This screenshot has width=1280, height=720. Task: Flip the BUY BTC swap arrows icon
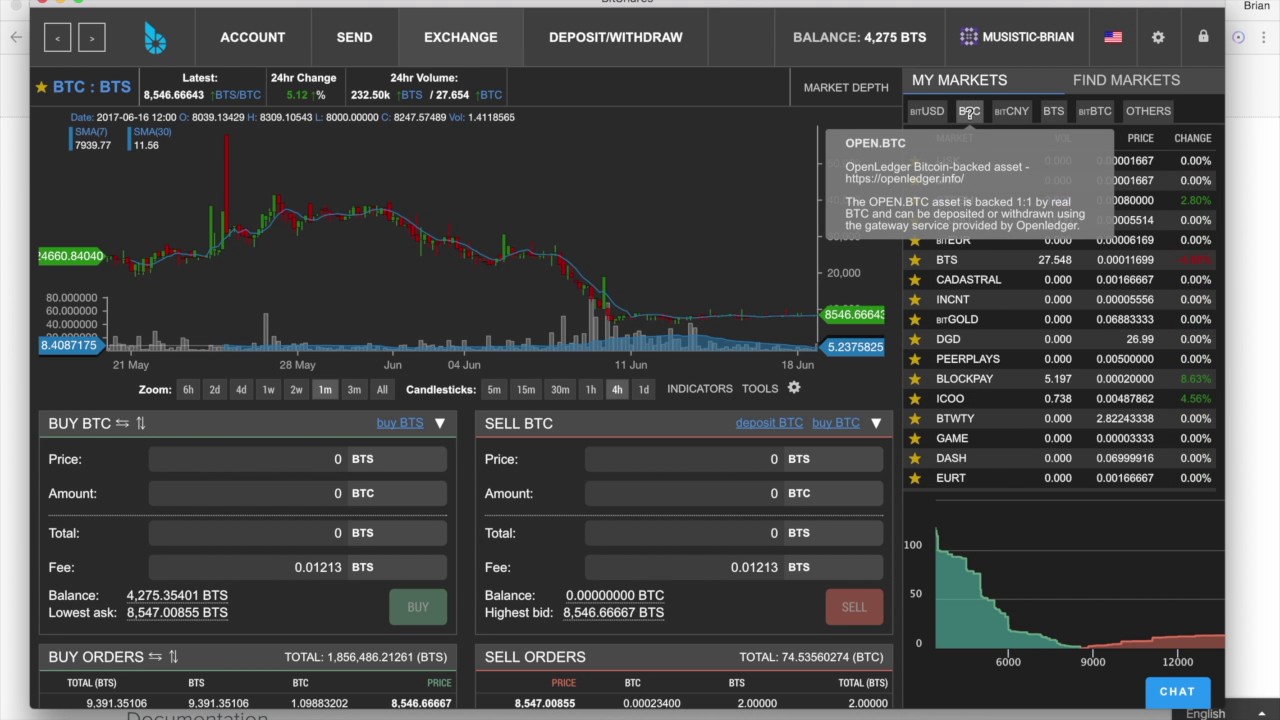coord(122,423)
